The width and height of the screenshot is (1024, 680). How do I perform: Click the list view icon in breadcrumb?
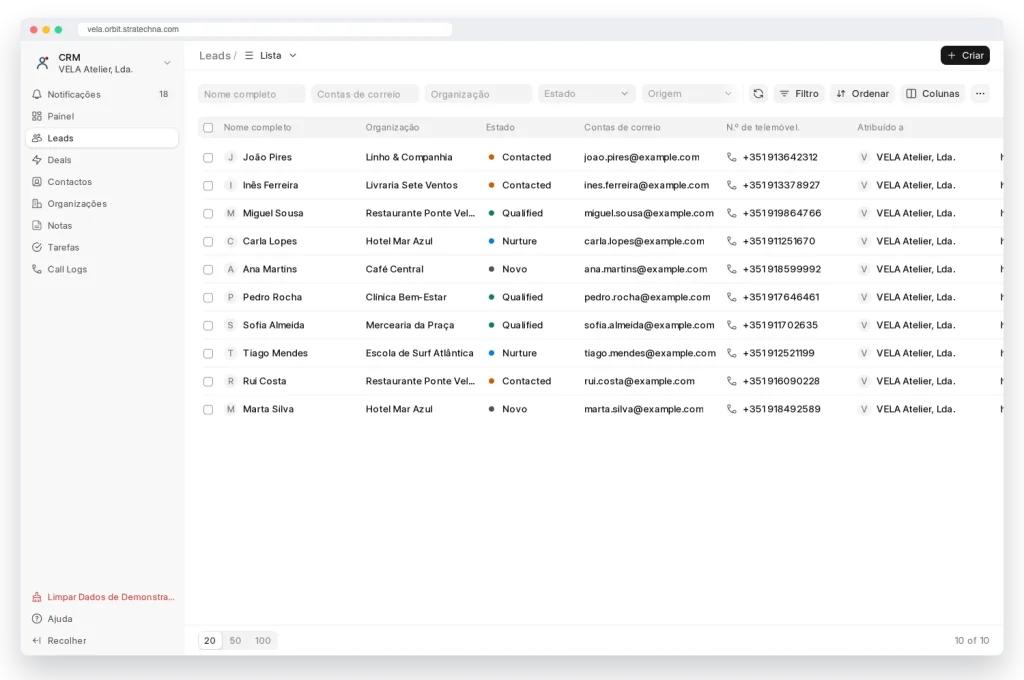point(249,56)
